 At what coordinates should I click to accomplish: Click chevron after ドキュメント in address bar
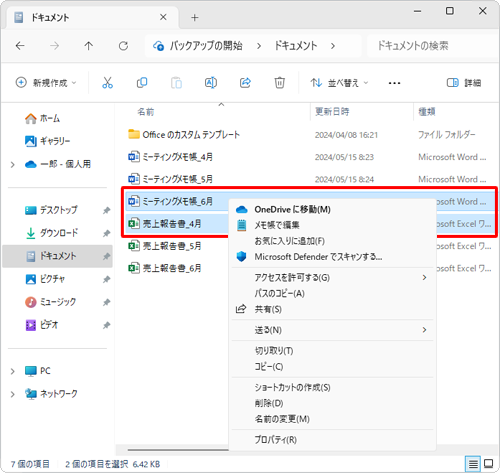click(333, 46)
